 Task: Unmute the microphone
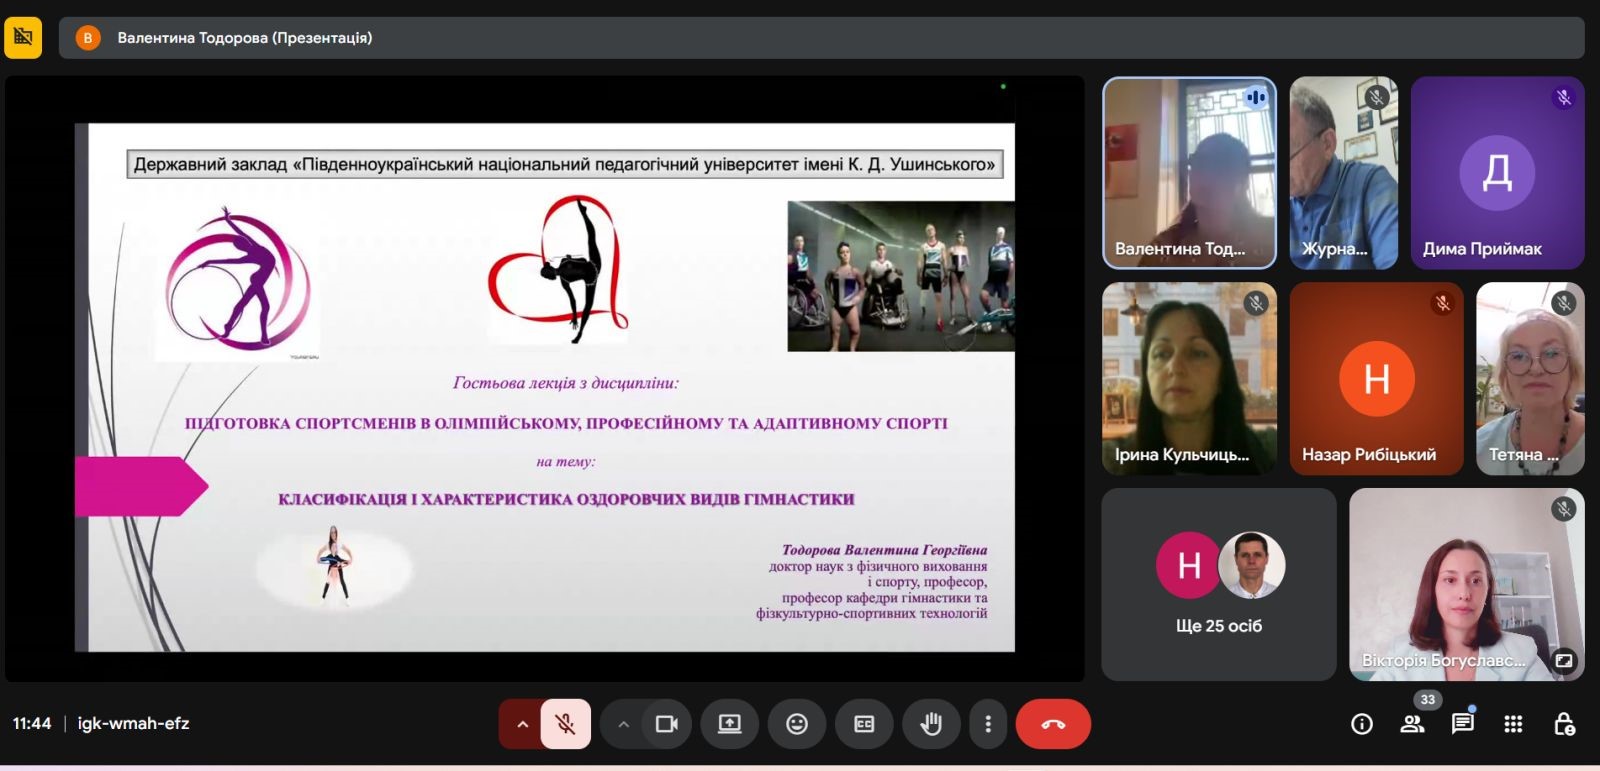[x=565, y=724]
